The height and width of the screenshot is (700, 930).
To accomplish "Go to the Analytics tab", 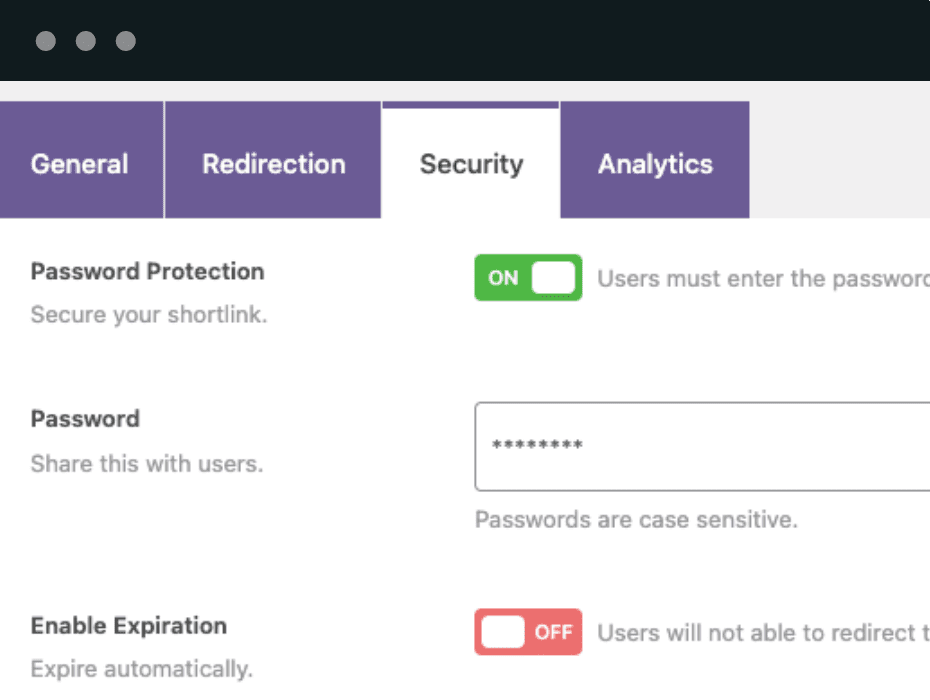I will (655, 164).
